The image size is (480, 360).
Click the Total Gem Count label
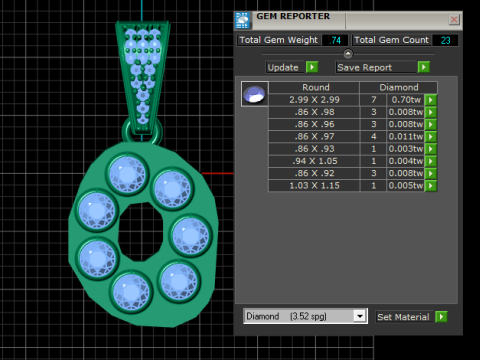[392, 40]
